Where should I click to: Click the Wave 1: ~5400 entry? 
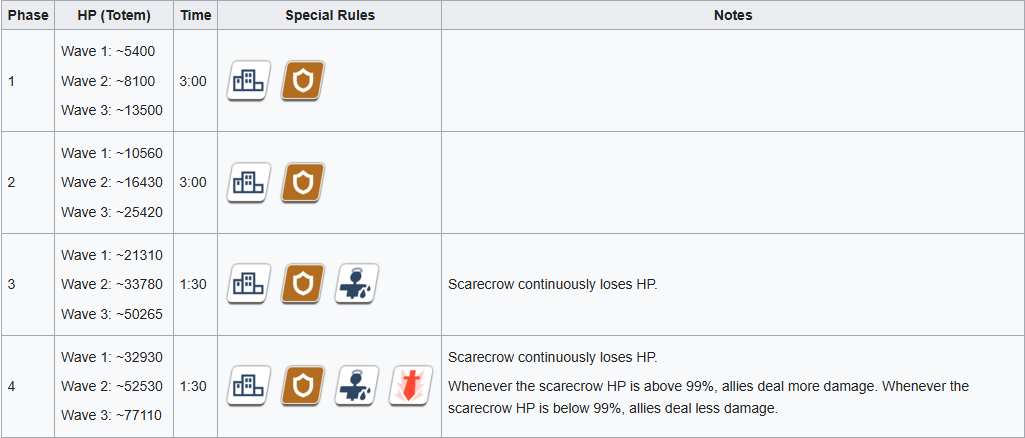pyautogui.click(x=108, y=50)
